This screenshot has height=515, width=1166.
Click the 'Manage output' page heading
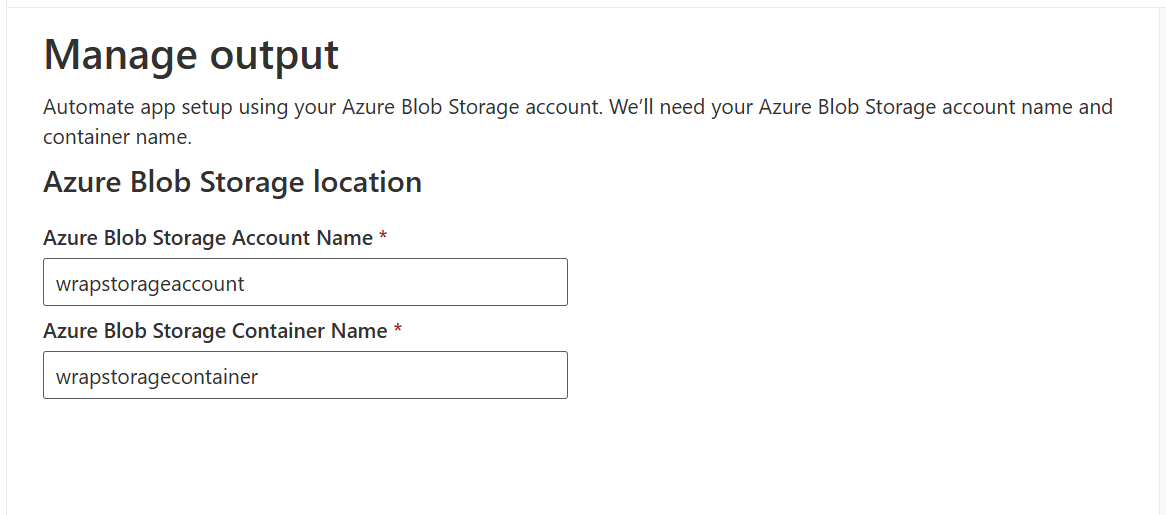click(x=191, y=55)
